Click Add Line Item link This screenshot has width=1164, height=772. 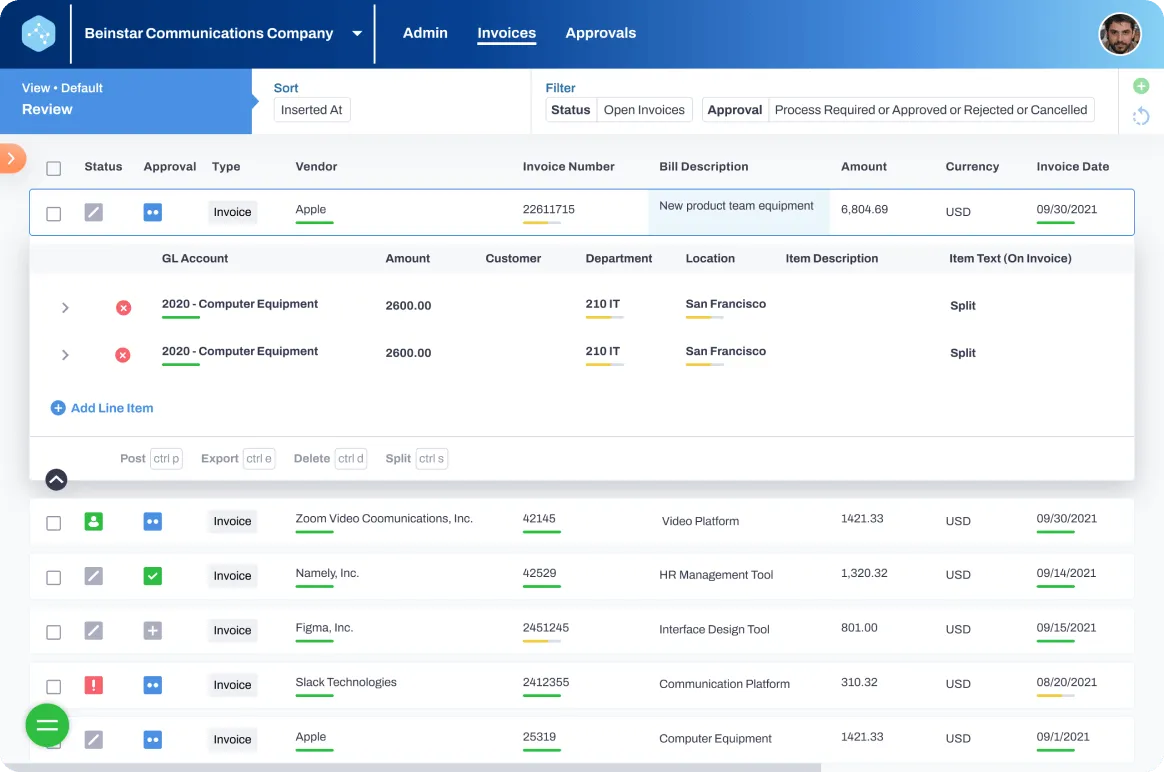click(x=102, y=408)
